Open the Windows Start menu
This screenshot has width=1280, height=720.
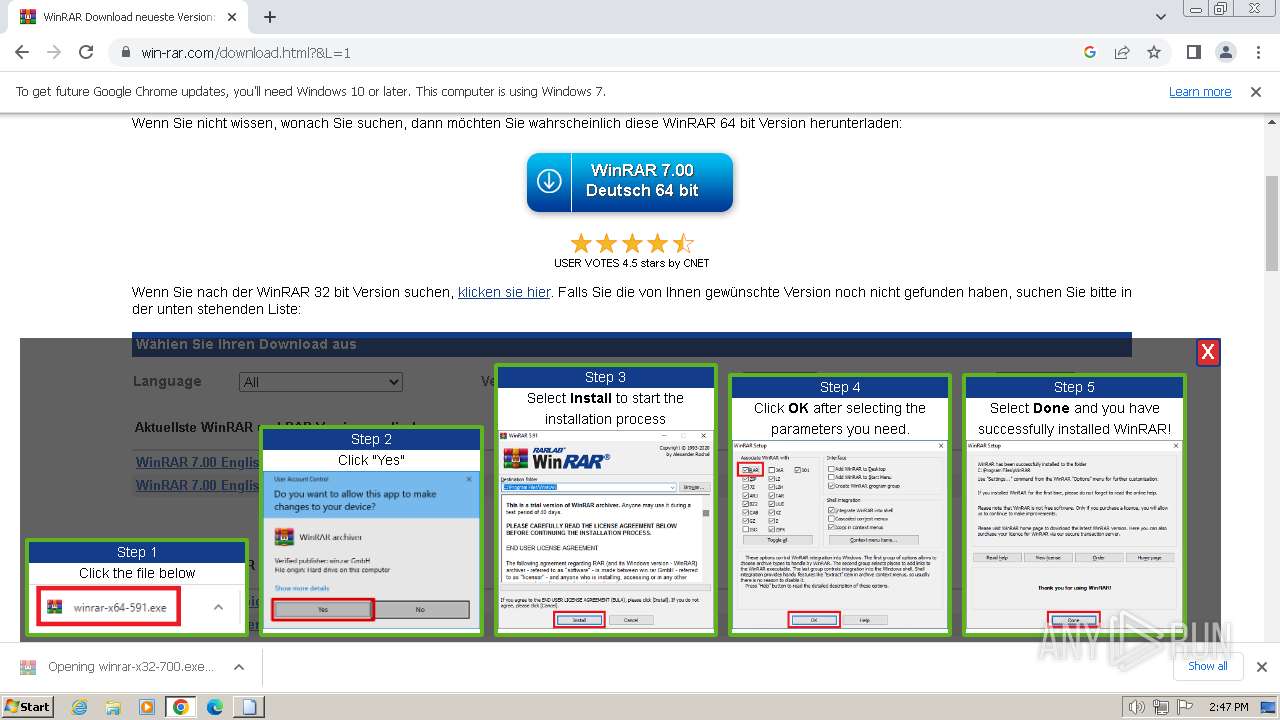(27, 706)
